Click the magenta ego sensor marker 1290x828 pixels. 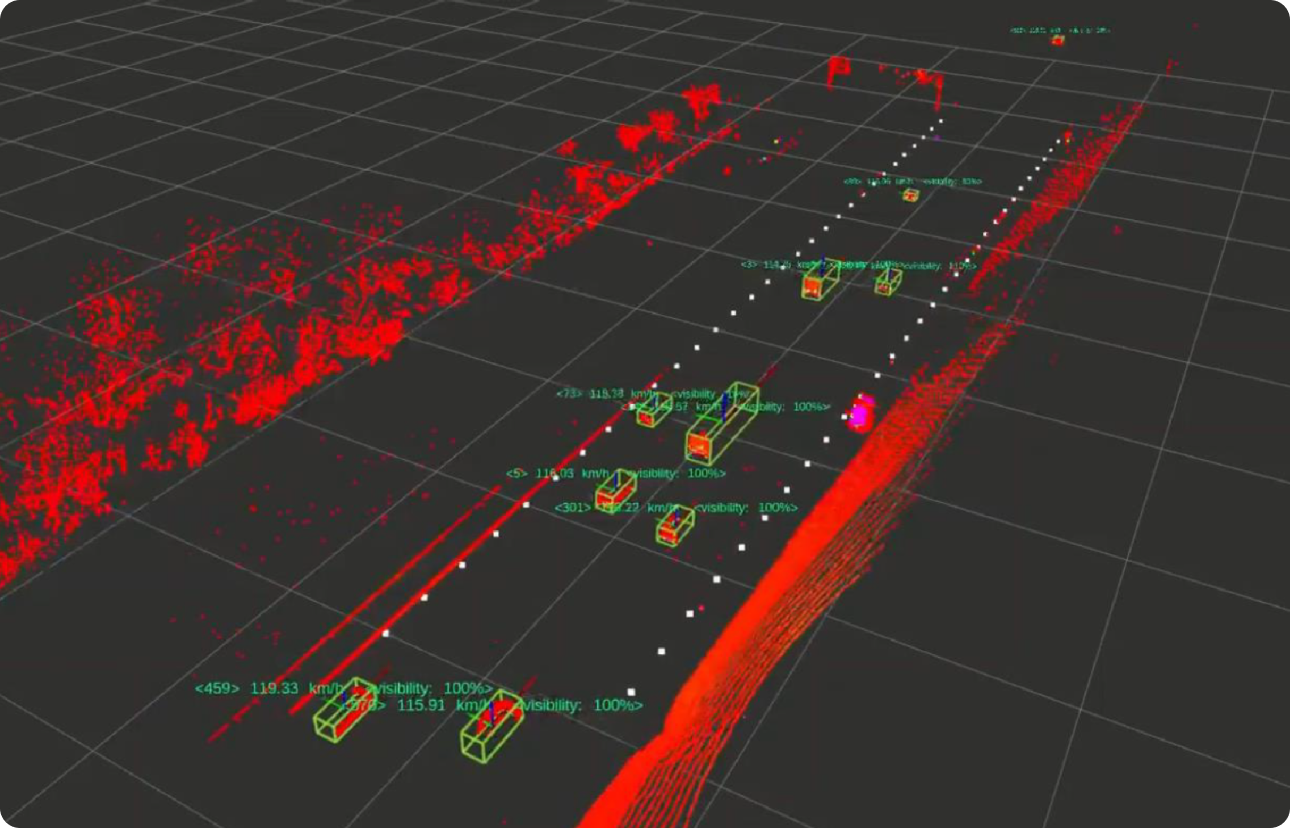point(859,414)
